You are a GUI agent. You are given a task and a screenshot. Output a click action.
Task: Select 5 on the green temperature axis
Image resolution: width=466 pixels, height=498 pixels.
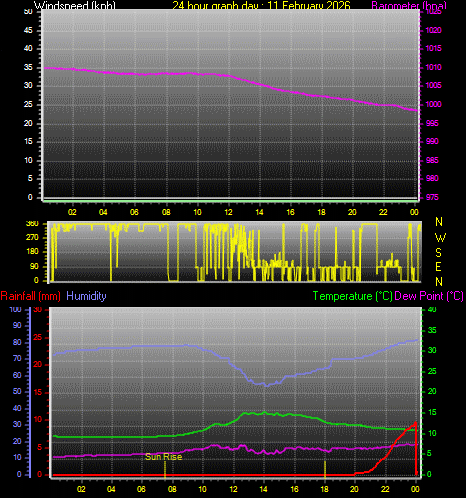click(430, 453)
